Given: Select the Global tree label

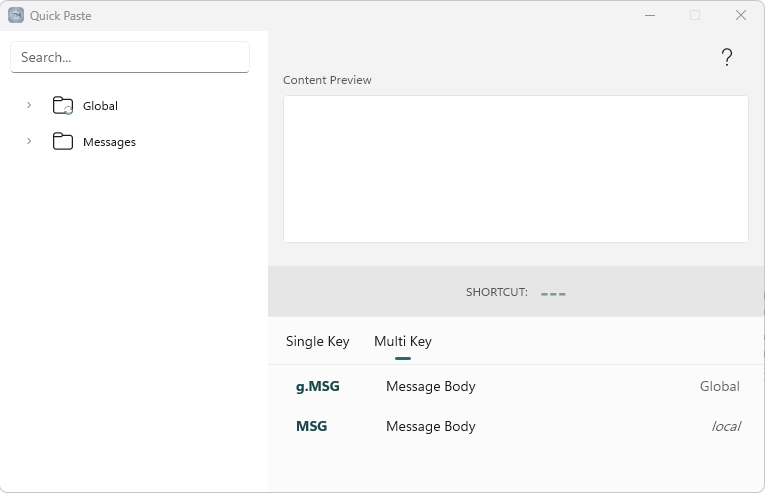Looking at the screenshot, I should pos(100,106).
